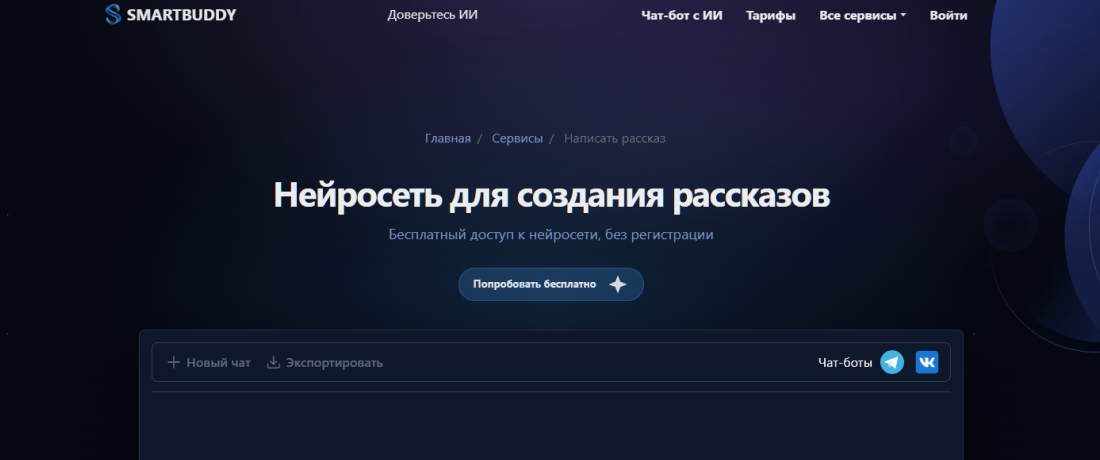Select the Сервисы breadcrumb link

click(517, 138)
